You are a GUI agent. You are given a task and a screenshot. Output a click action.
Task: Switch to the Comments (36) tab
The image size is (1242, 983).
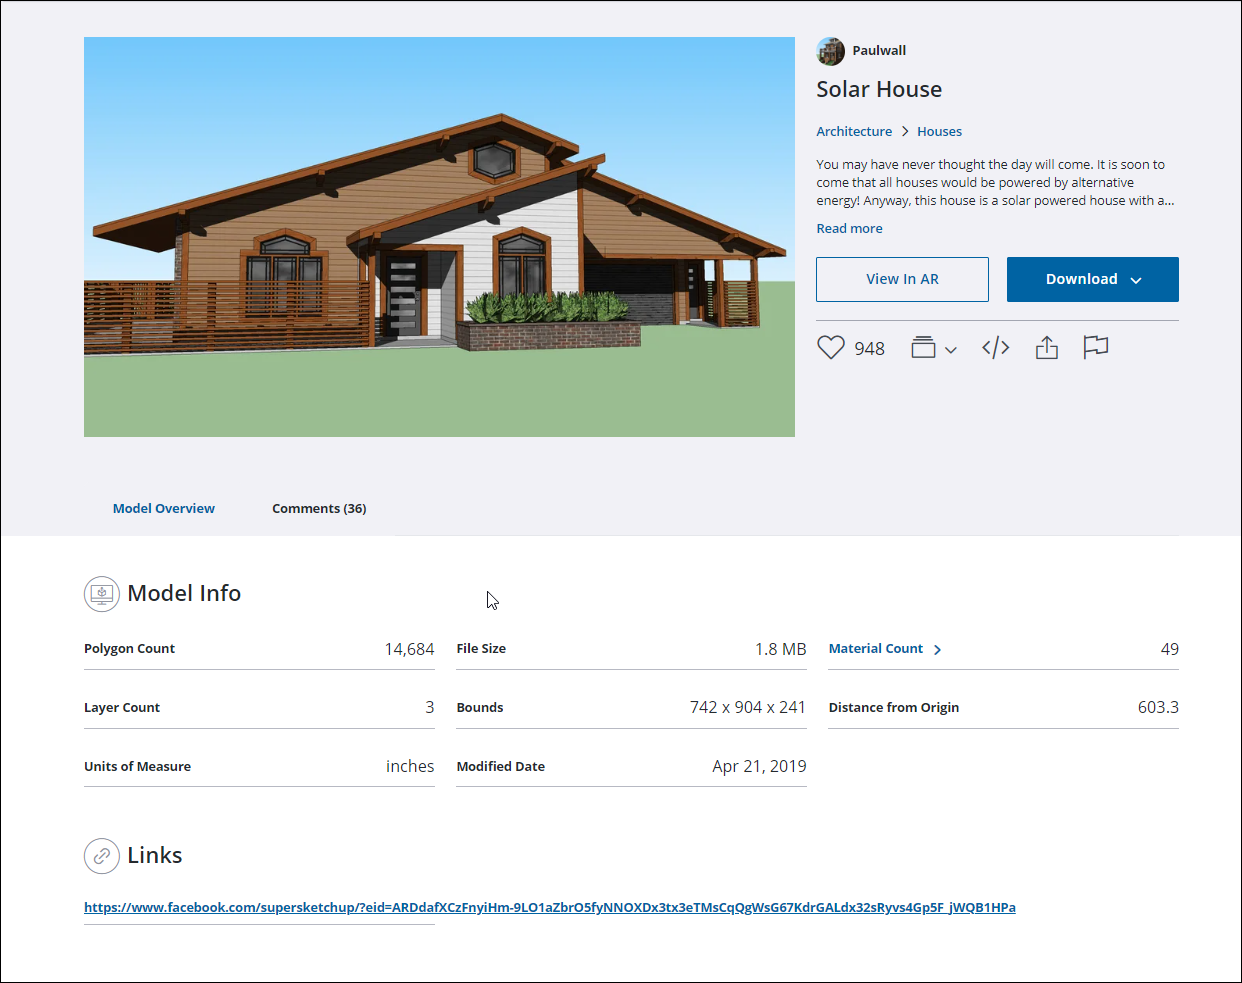(x=319, y=509)
